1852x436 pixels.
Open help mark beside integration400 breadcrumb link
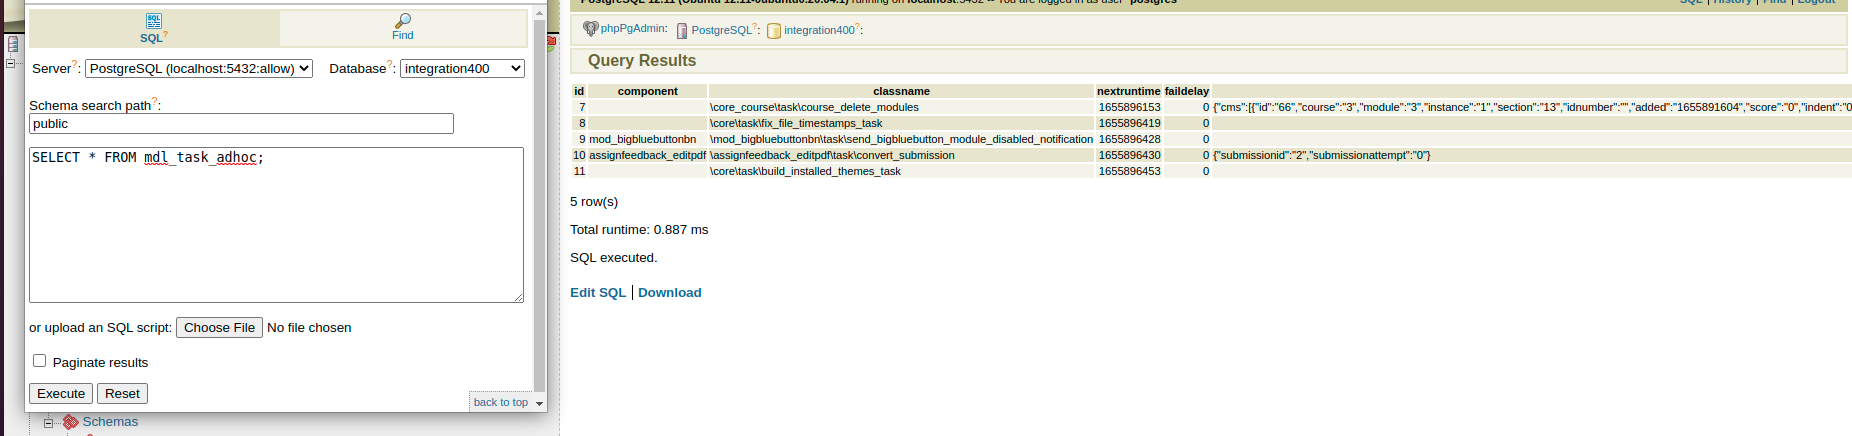coord(857,27)
